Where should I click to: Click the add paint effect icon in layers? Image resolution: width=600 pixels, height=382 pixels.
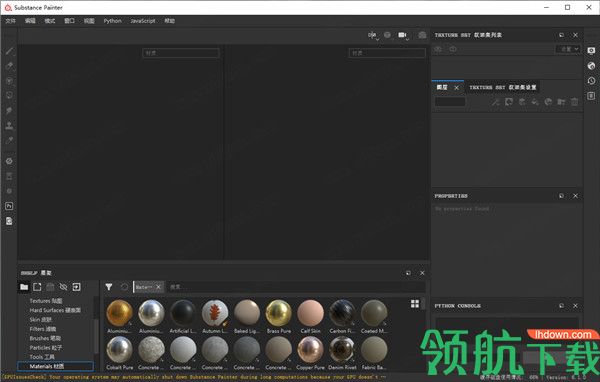click(496, 102)
